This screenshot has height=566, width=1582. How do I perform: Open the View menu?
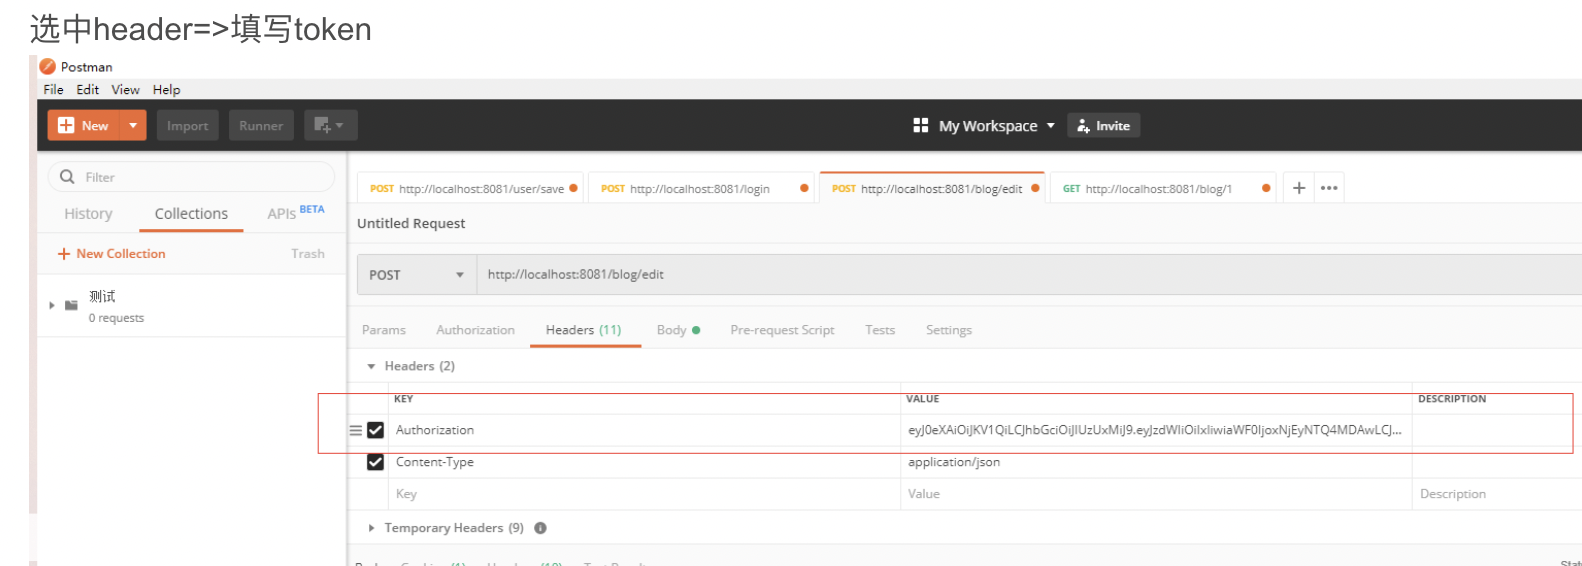click(x=125, y=89)
